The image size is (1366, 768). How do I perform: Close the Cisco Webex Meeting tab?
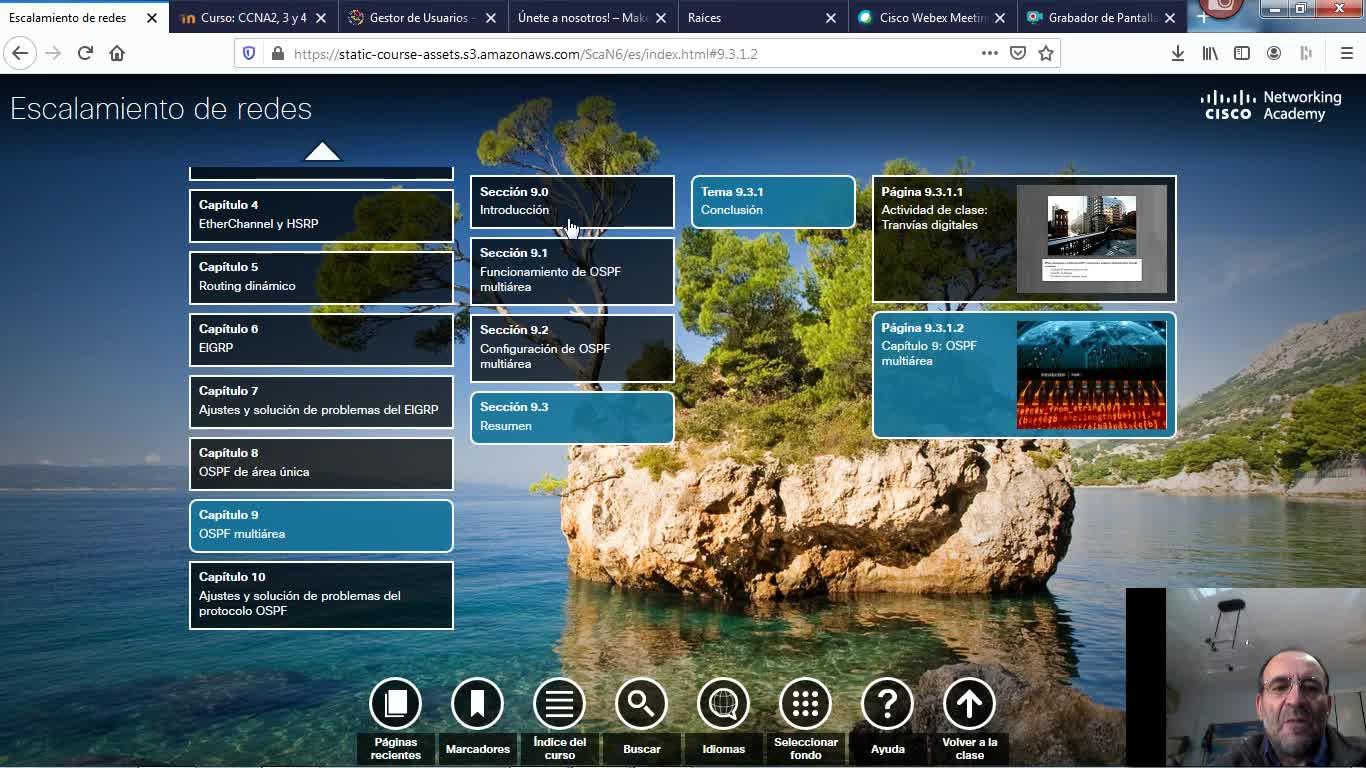[1000, 18]
